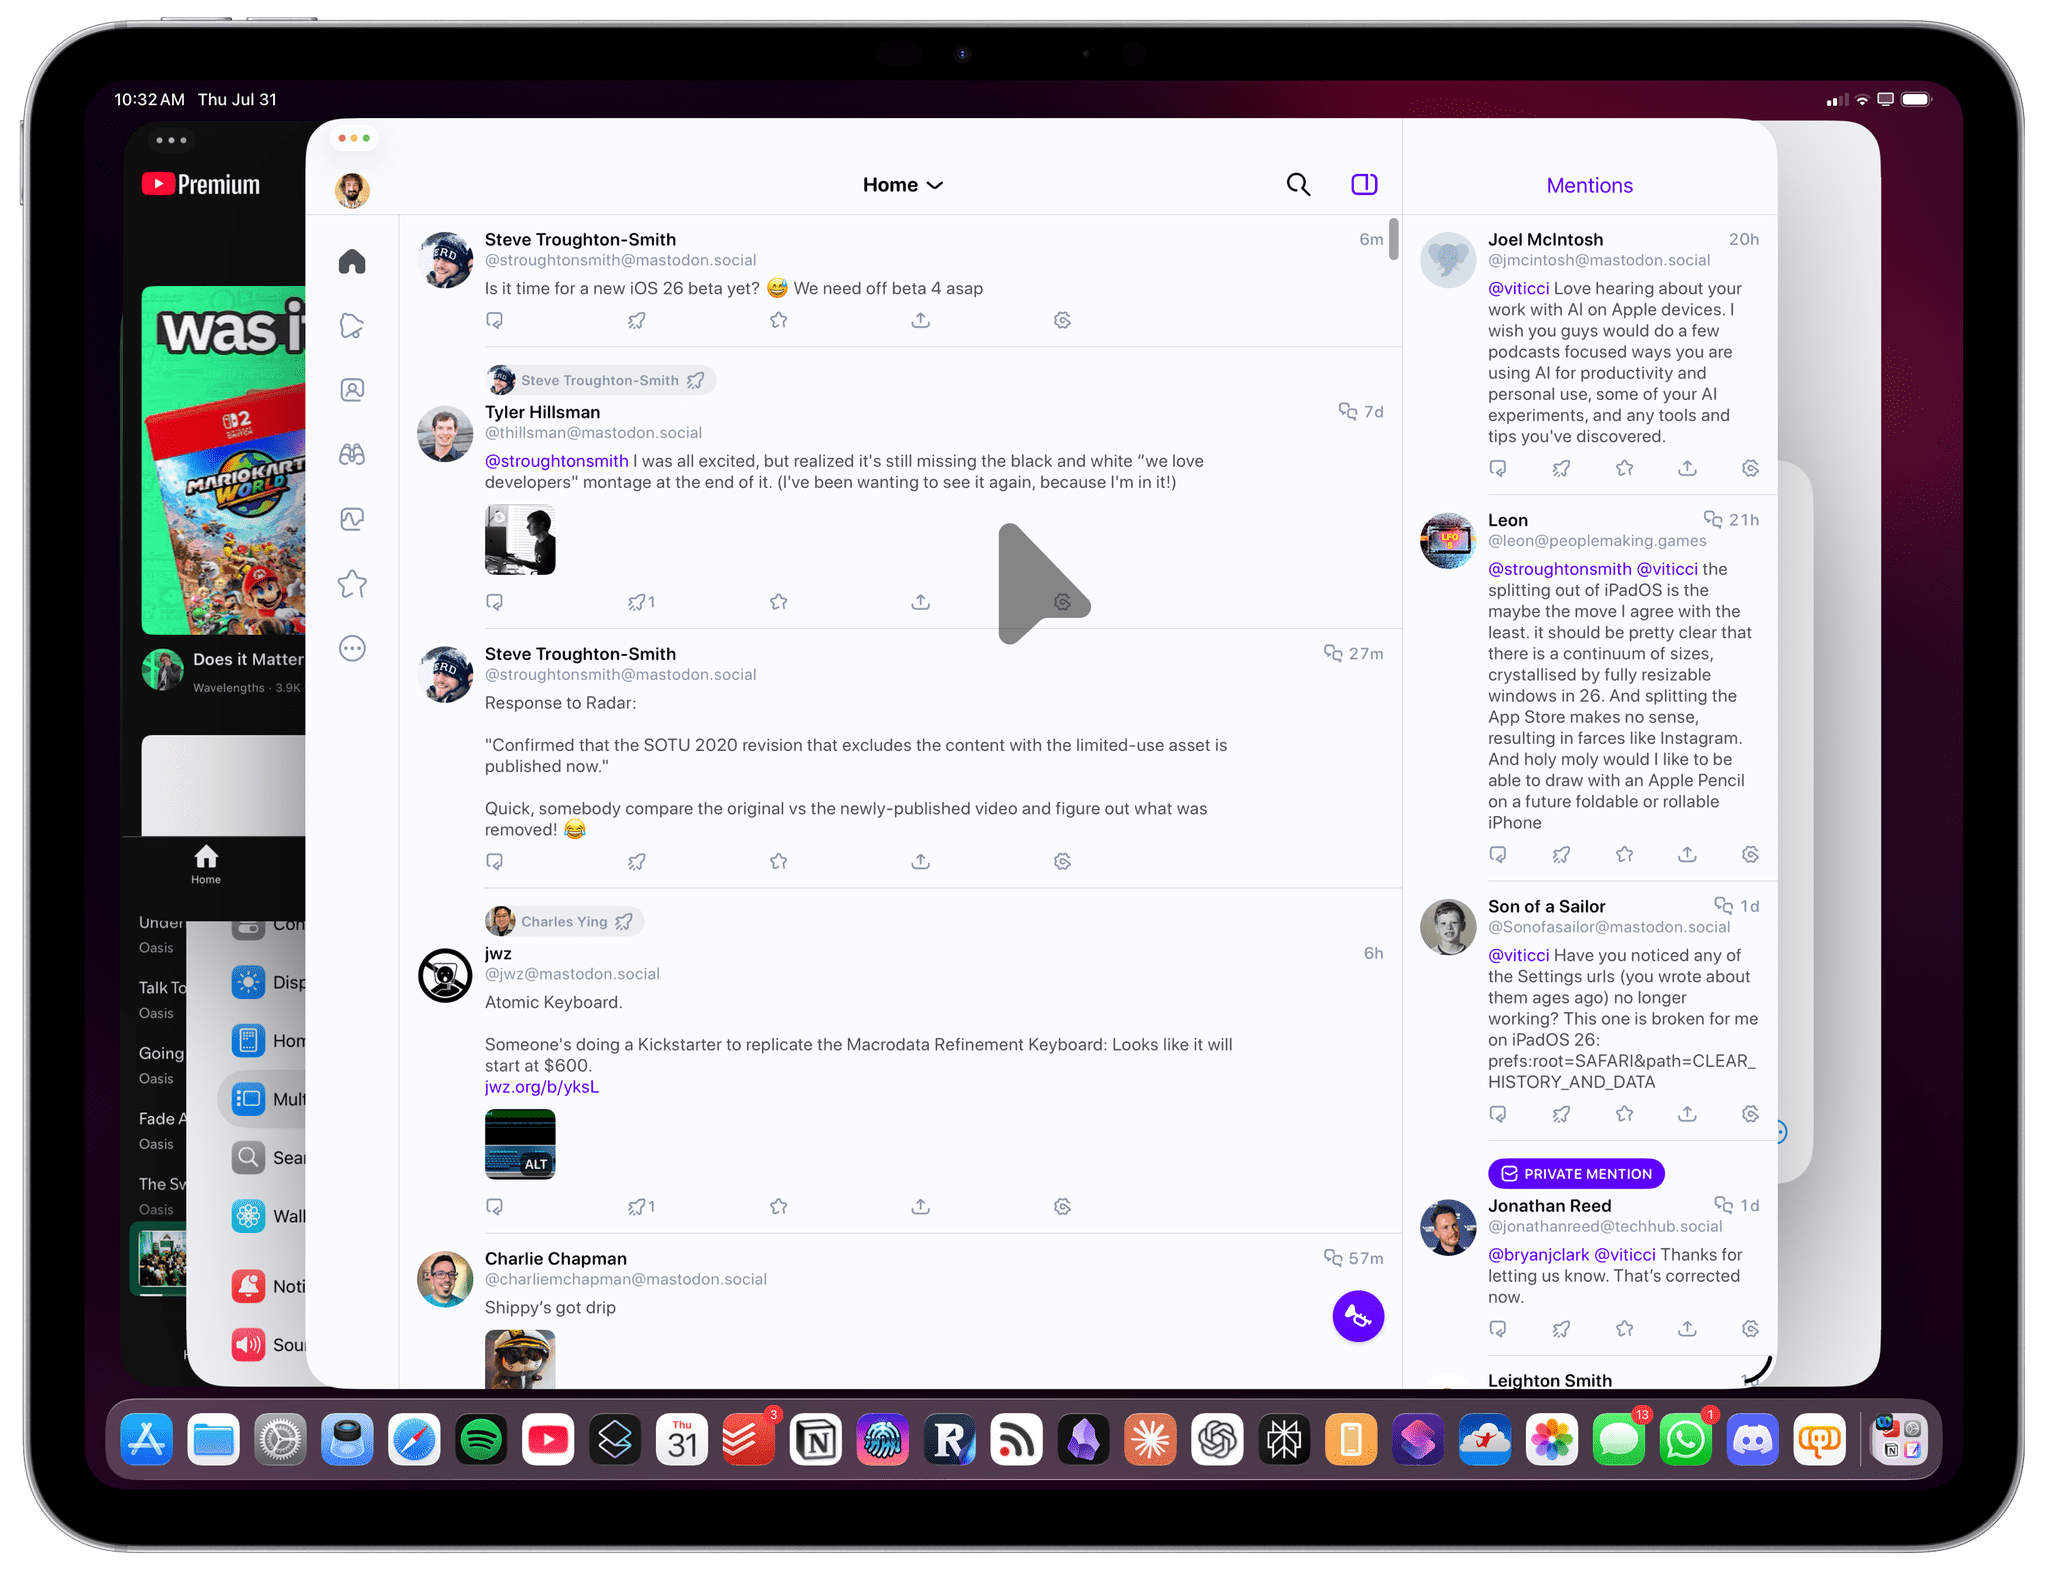Favorite Joel McIntosh's mention
This screenshot has height=1570, width=2048.
pos(1624,468)
